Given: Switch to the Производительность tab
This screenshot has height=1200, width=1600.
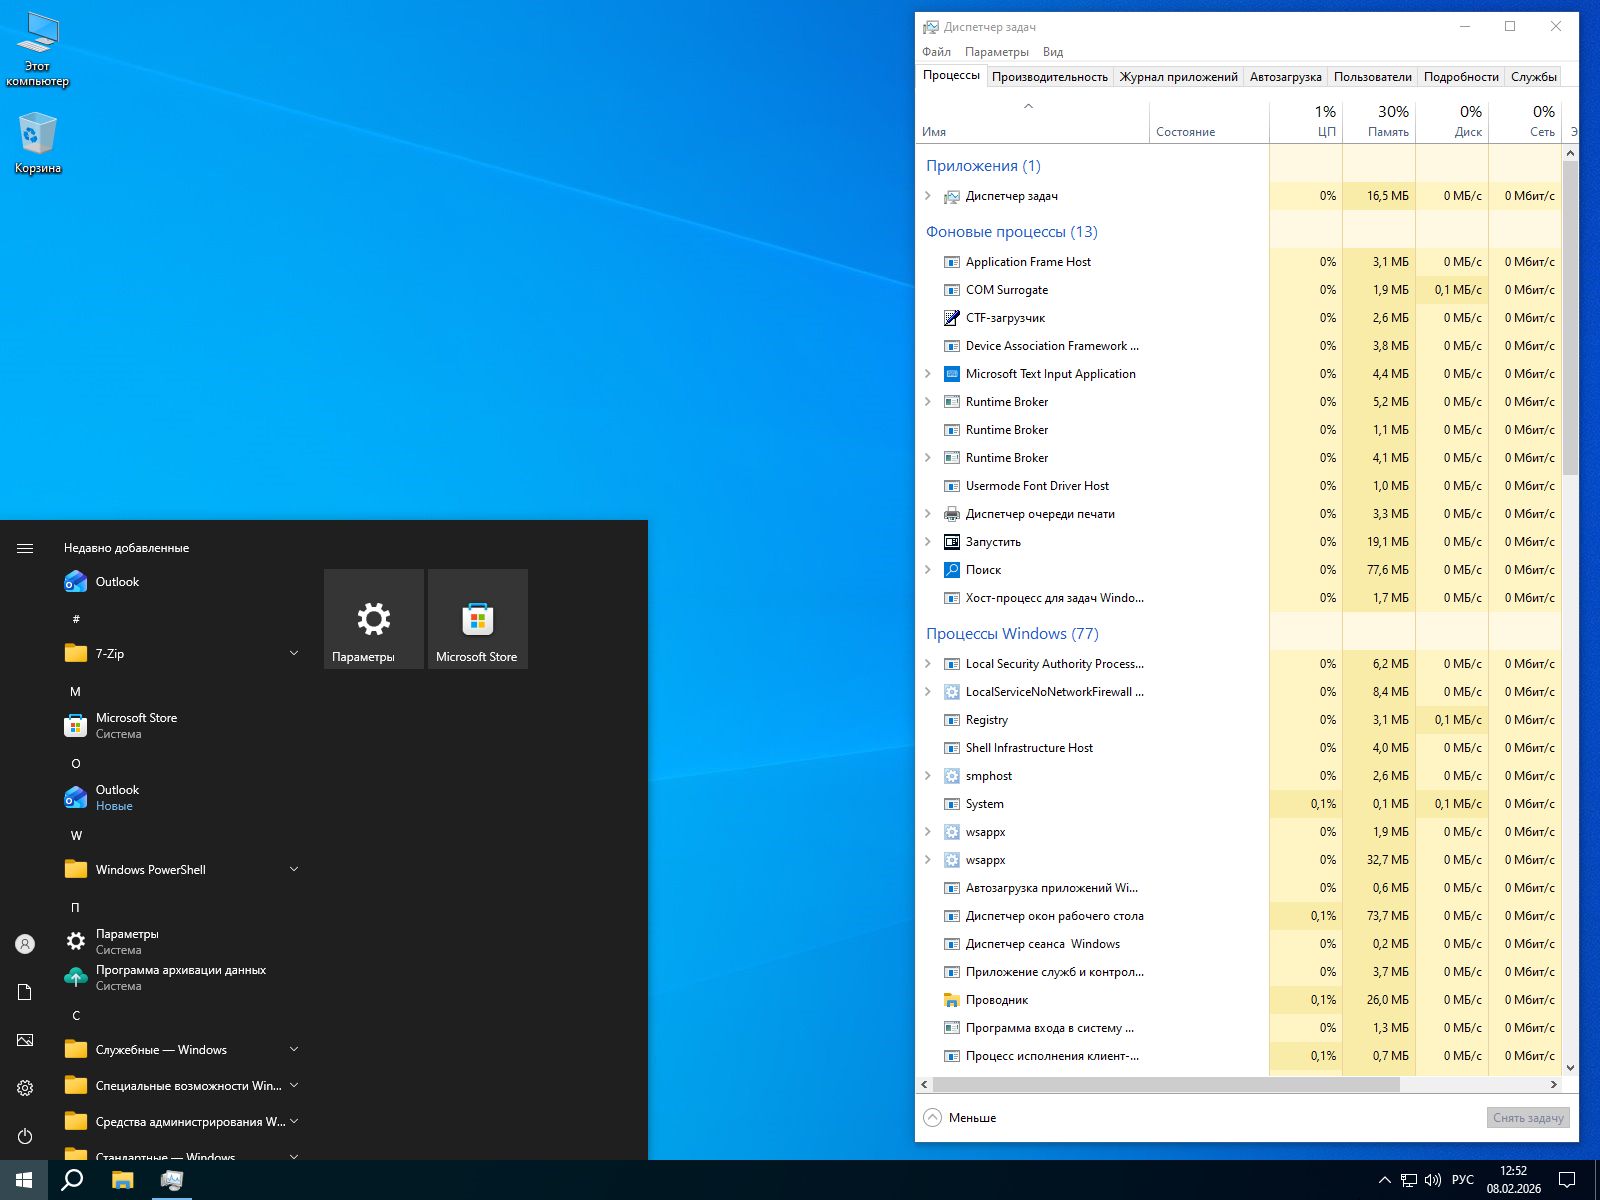Looking at the screenshot, I should (1049, 77).
